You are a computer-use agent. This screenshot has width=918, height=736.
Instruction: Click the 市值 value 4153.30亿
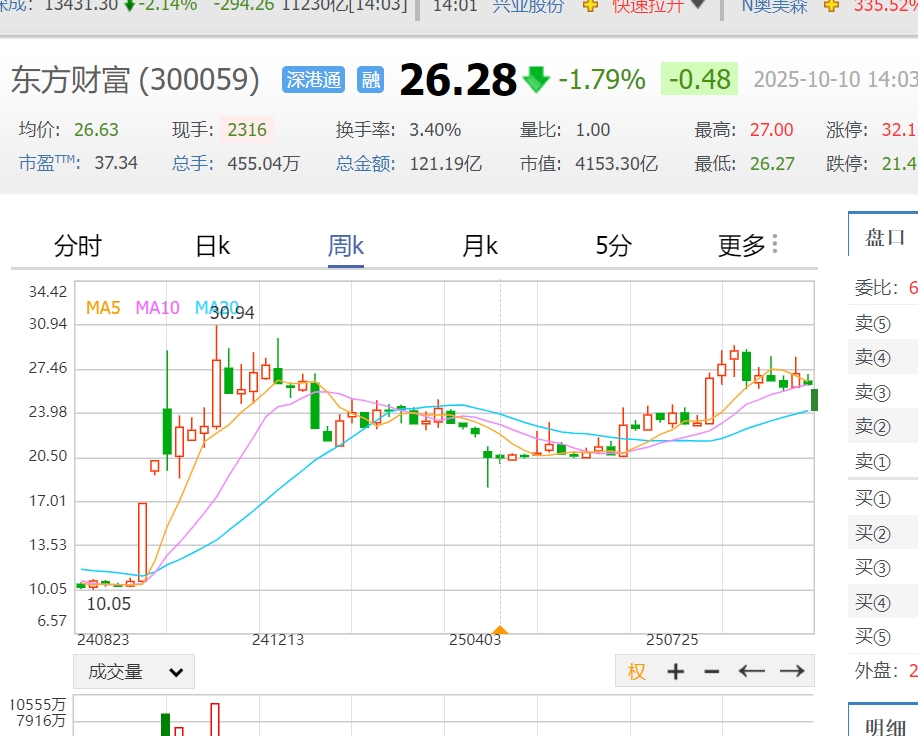[x=616, y=163]
